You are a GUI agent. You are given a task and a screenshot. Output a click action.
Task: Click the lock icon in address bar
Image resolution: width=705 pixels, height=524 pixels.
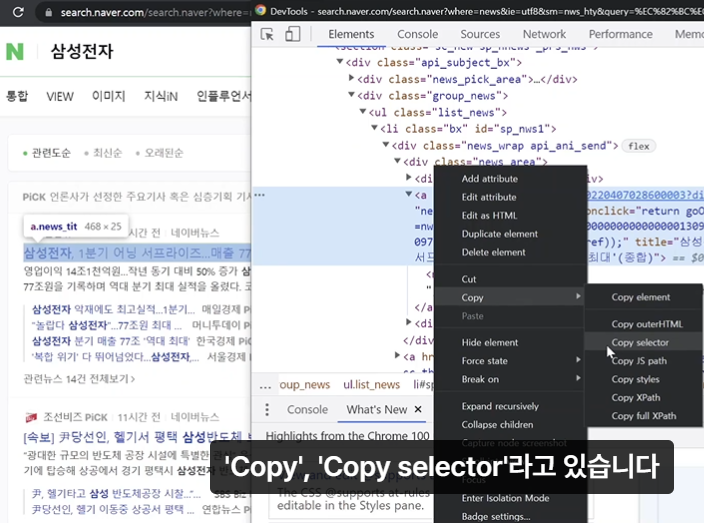tap(49, 12)
